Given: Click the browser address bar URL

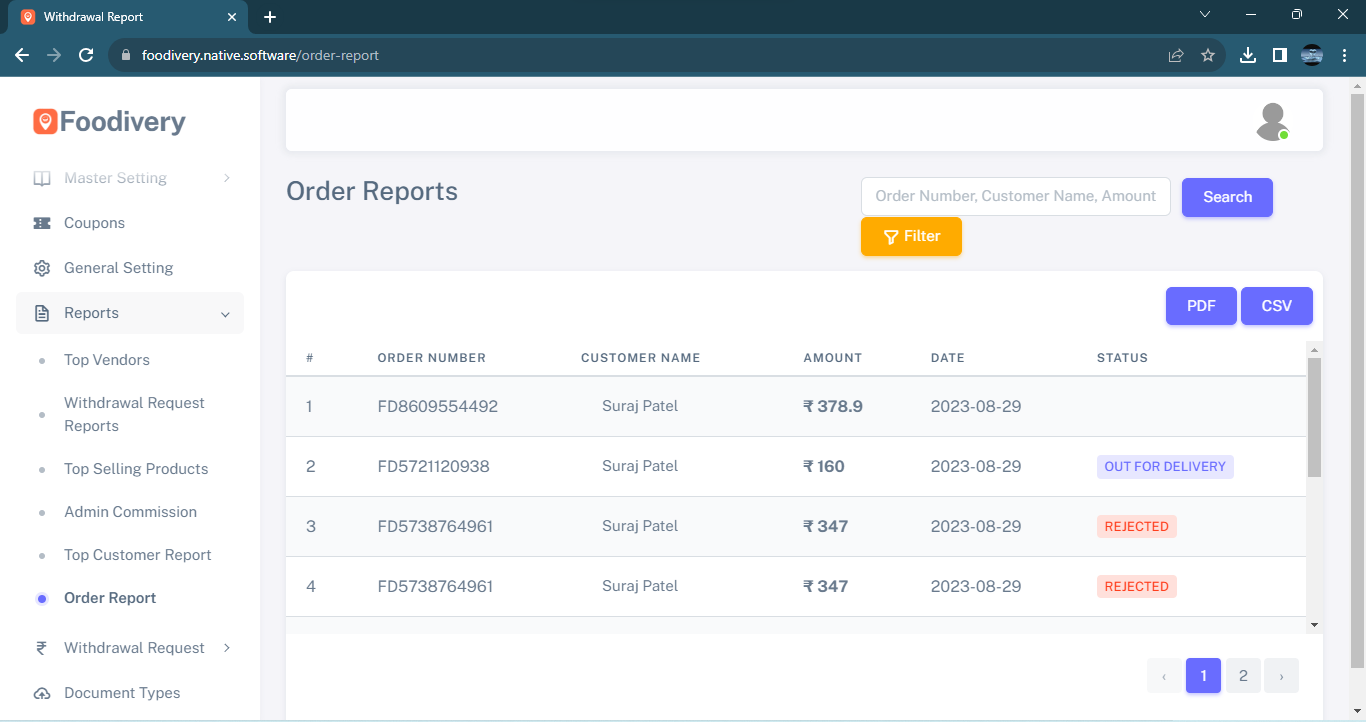Looking at the screenshot, I should (x=260, y=55).
